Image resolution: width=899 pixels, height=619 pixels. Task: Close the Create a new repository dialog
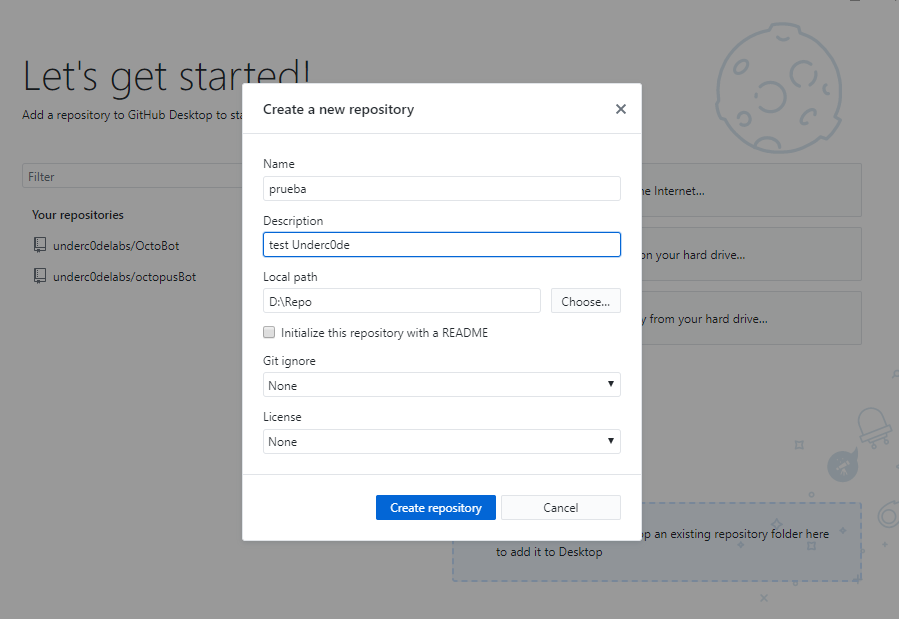tap(620, 109)
